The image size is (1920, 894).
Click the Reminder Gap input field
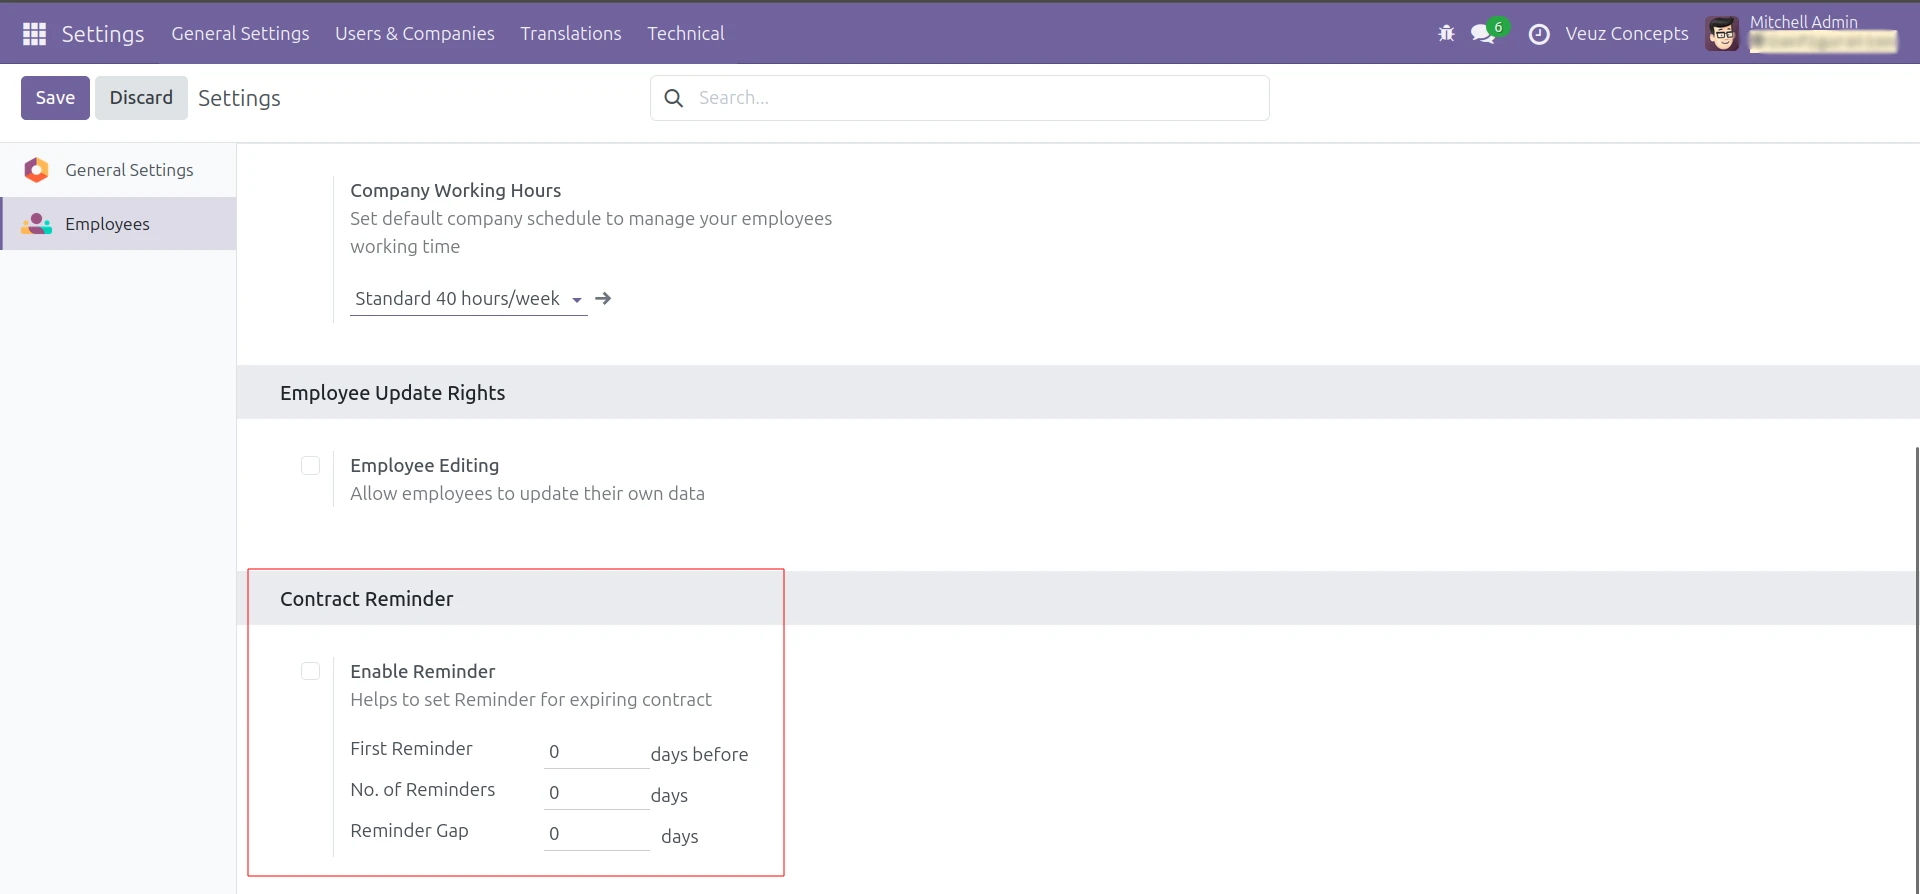point(596,834)
